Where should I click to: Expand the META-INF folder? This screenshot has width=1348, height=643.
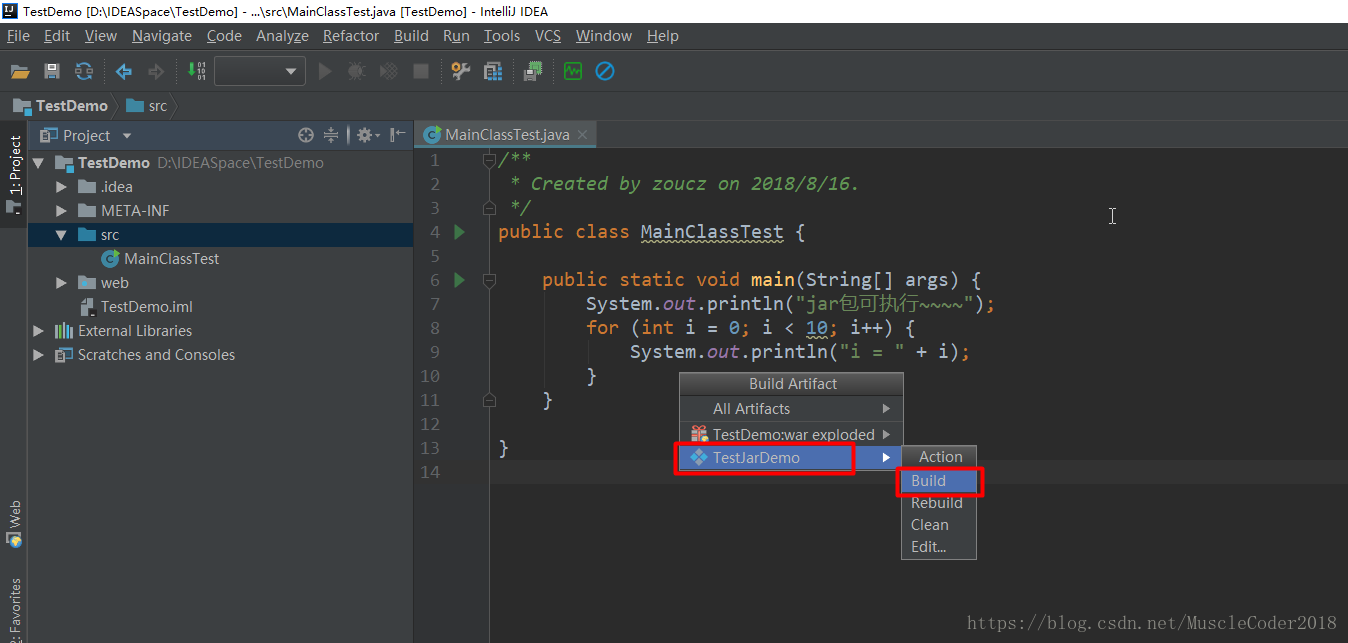coord(62,211)
